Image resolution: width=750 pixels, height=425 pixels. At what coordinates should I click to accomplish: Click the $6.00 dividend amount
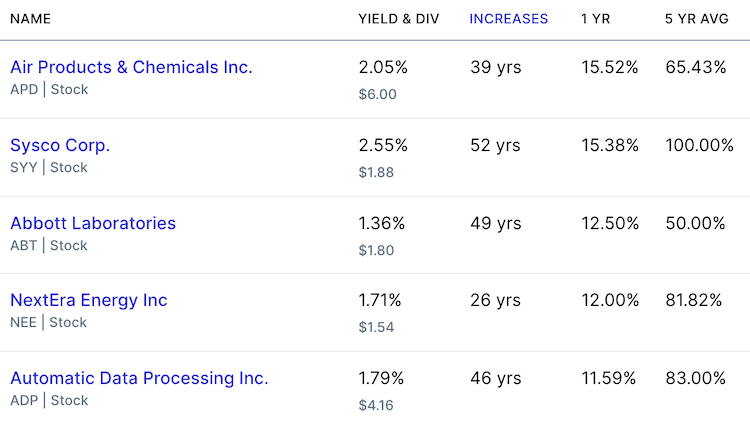[377, 94]
